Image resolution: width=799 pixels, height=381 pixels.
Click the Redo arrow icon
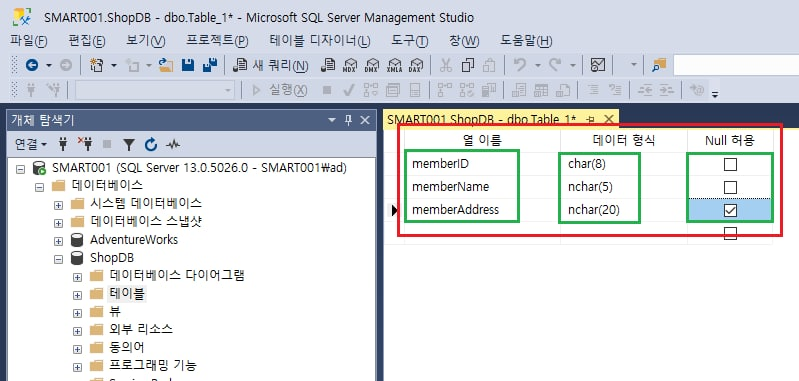coord(555,65)
